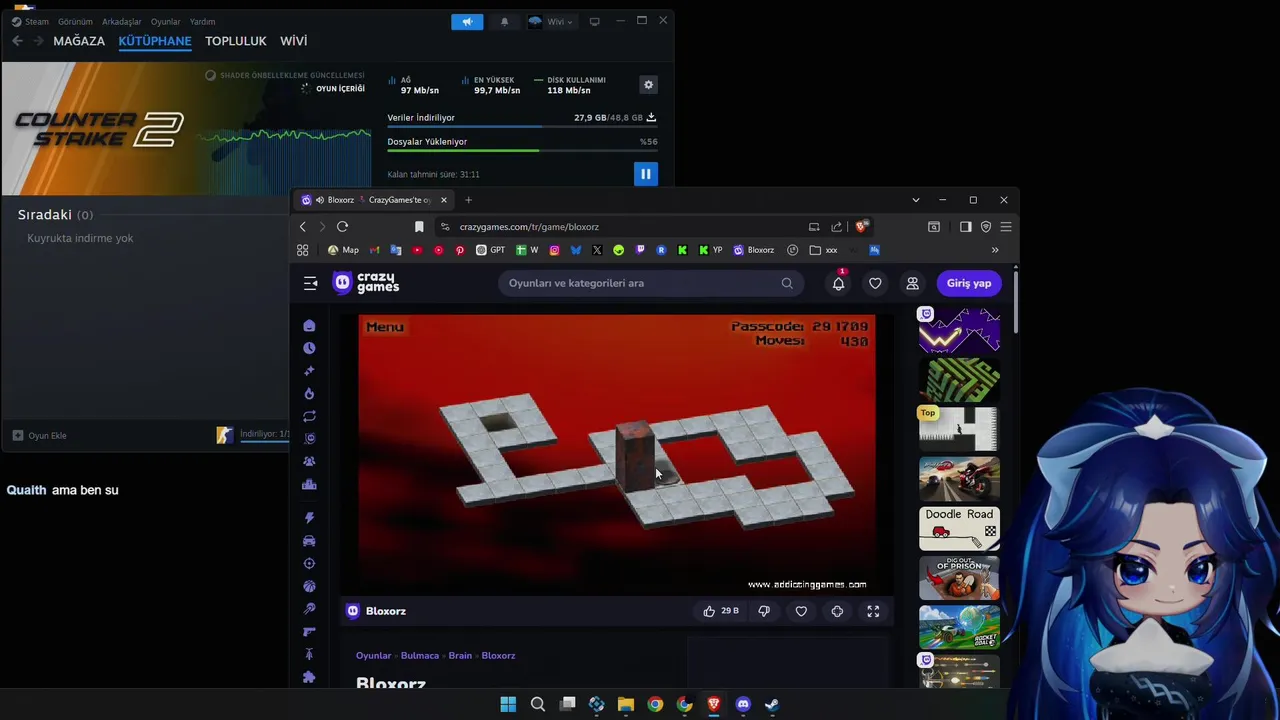Go back in Steam navigation
This screenshot has width=1280, height=720.
point(17,41)
